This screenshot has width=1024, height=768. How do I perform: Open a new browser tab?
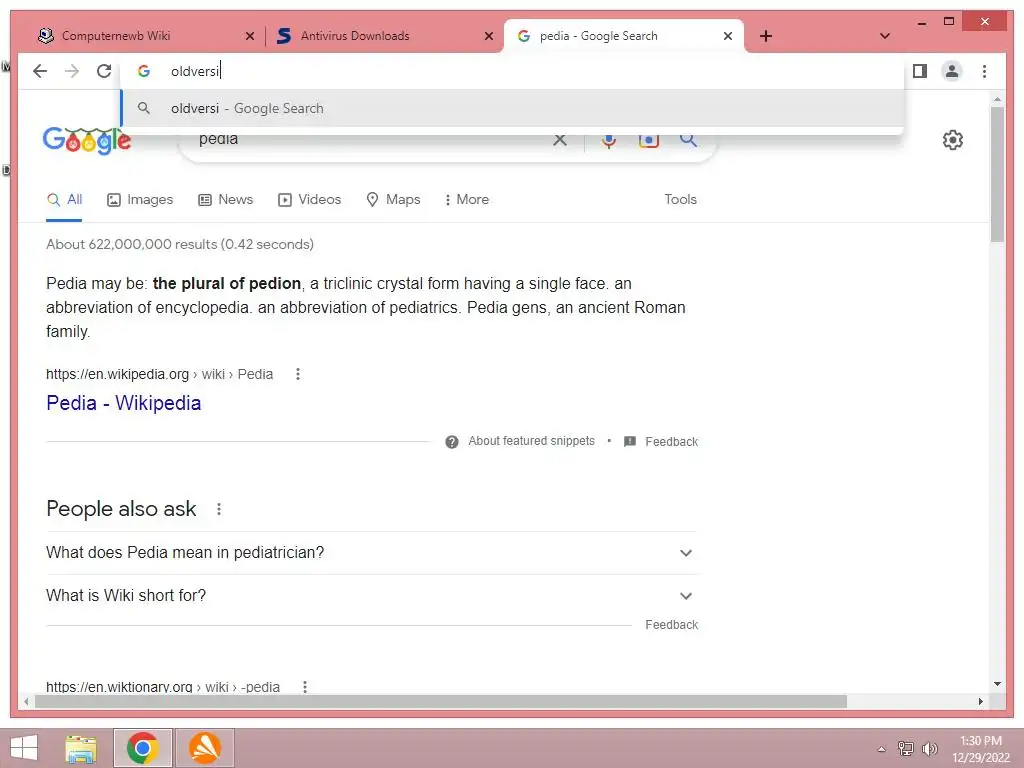tap(766, 36)
